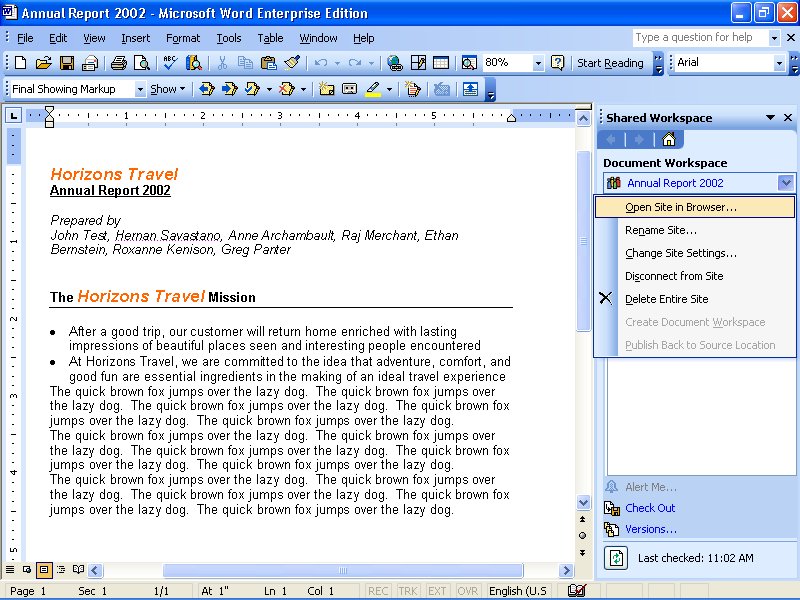
Task: Toggle TRK track changes in status bar
Action: [x=408, y=591]
